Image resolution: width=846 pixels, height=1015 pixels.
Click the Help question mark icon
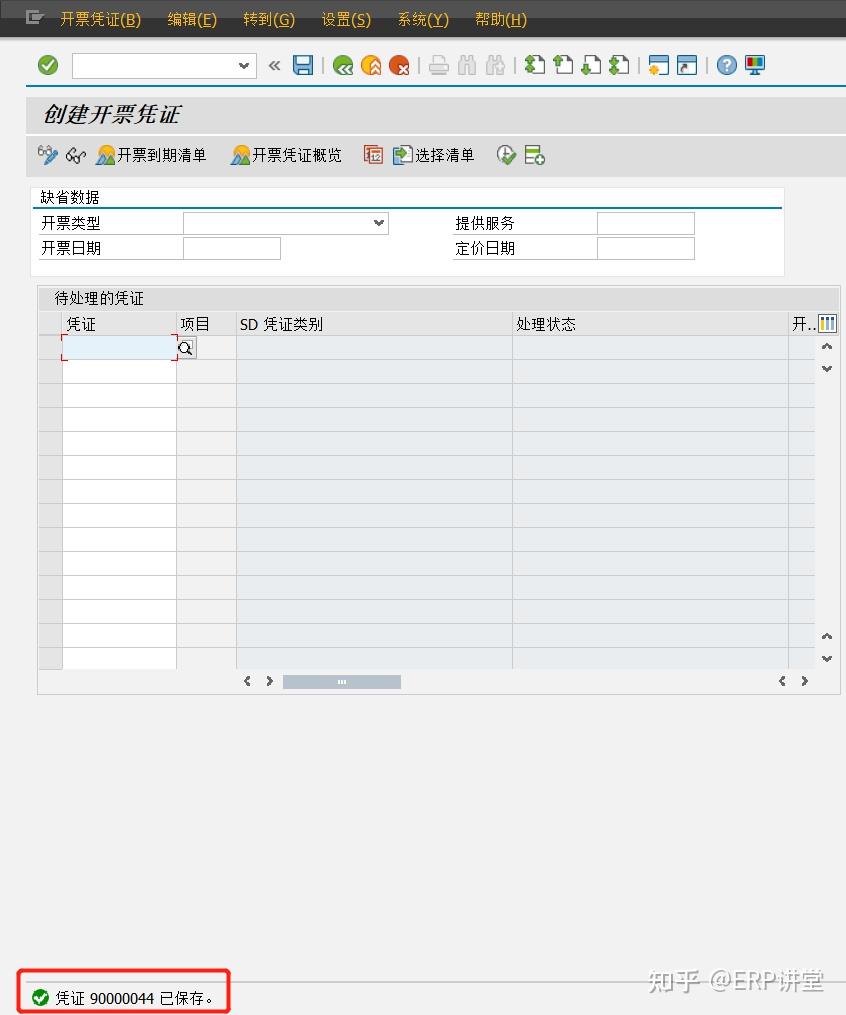coord(726,65)
